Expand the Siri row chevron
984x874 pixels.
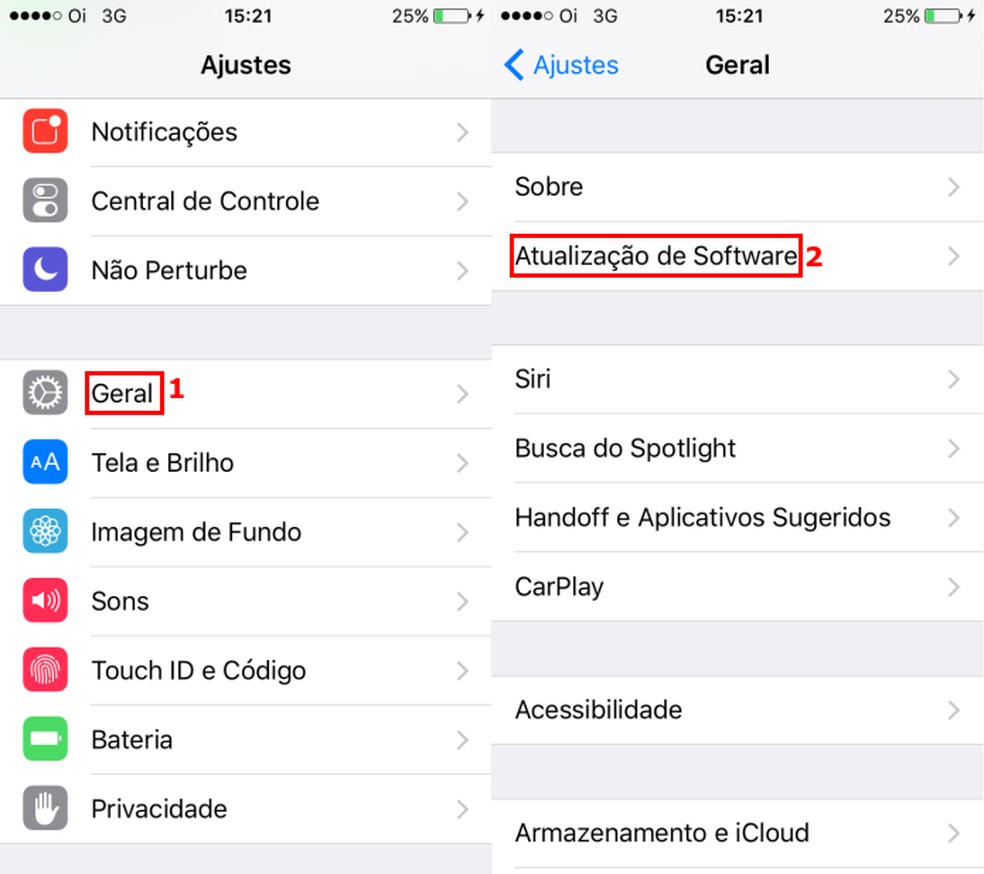pyautogui.click(x=953, y=380)
